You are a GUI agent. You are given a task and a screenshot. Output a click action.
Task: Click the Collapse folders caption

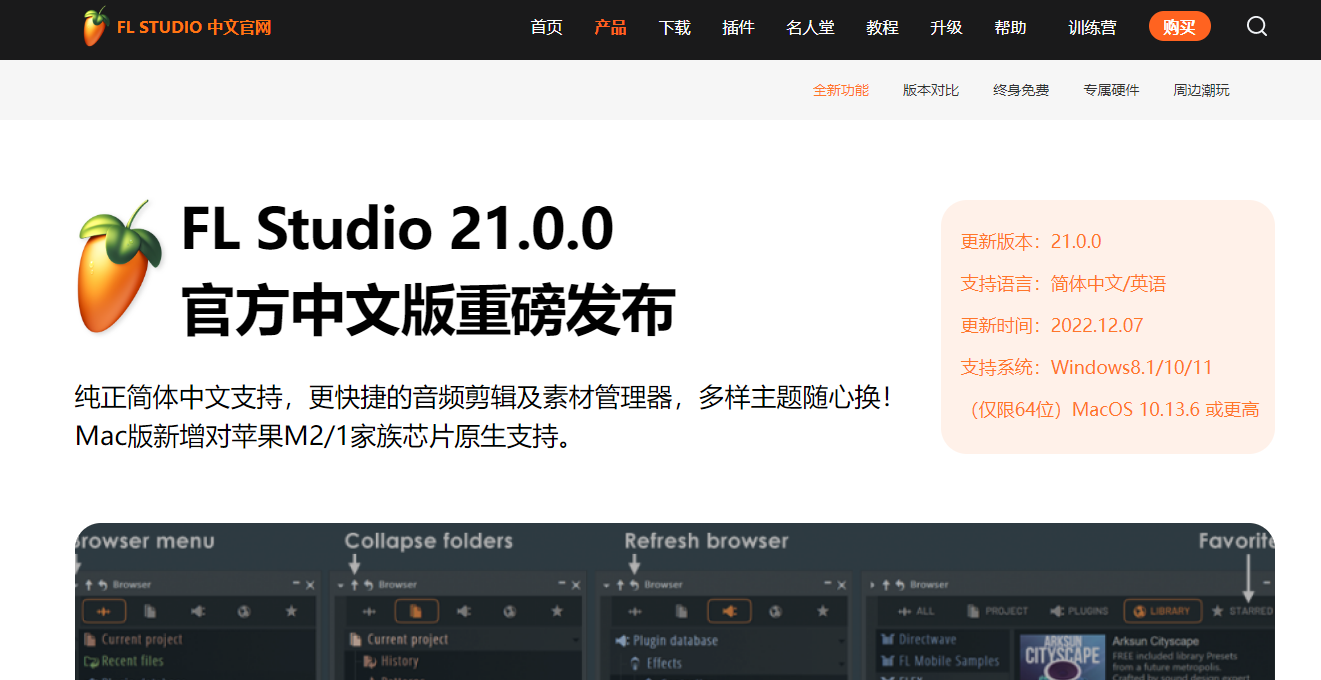pyautogui.click(x=428, y=541)
